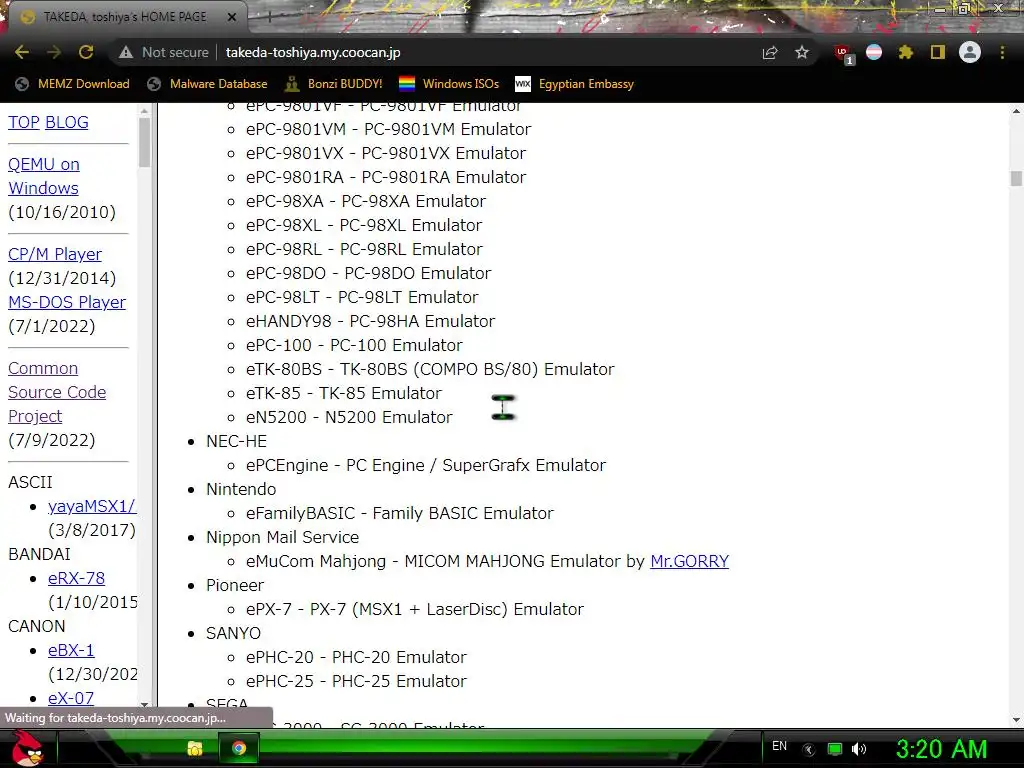
Task: Click the ePC-100 - PC-100 Emulator entry
Action: click(354, 345)
